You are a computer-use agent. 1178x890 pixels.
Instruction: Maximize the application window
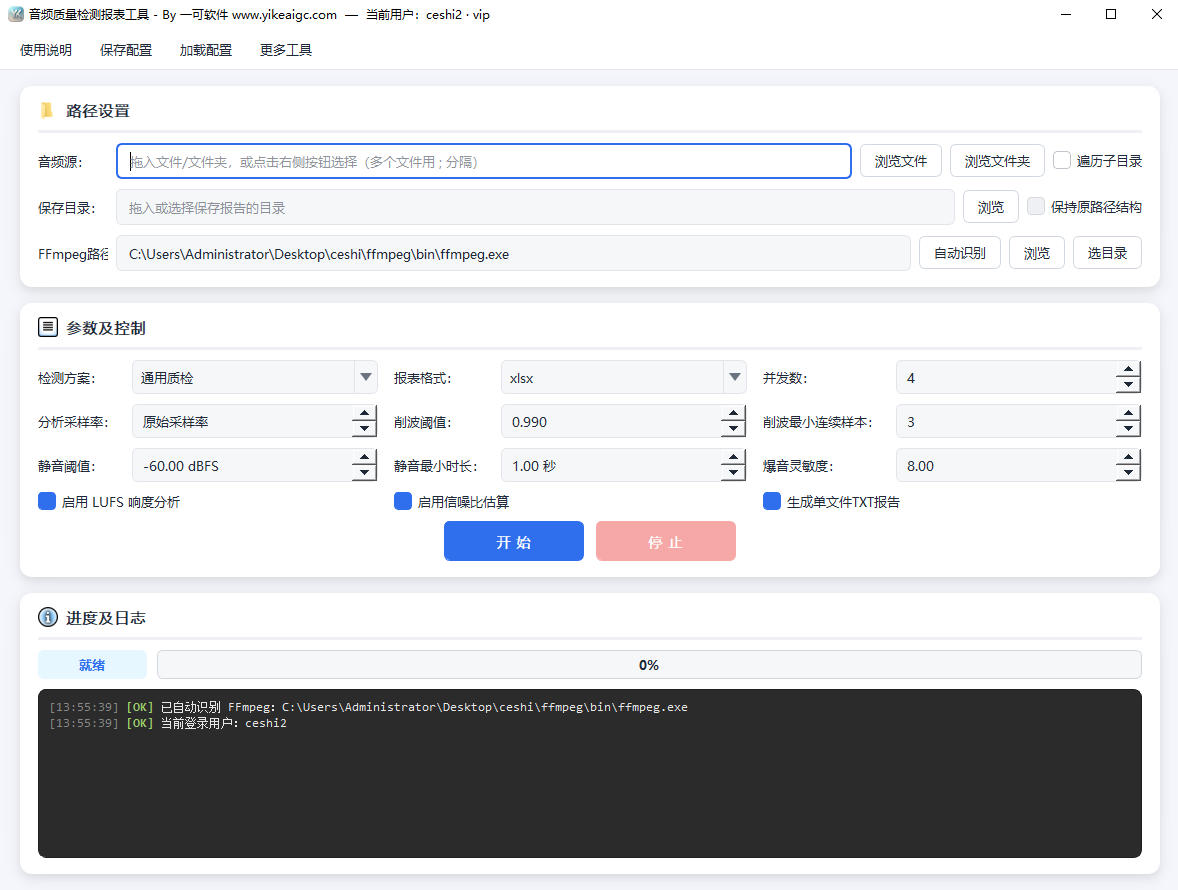tap(1111, 14)
